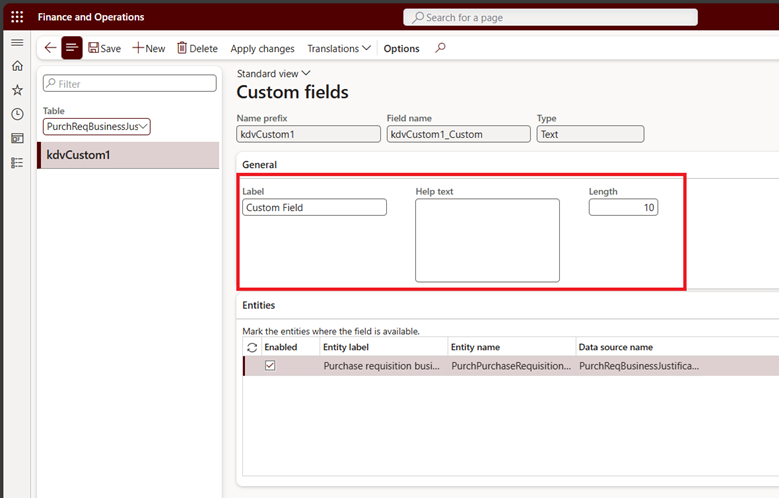Expand the Standard view selector

tap(273, 74)
